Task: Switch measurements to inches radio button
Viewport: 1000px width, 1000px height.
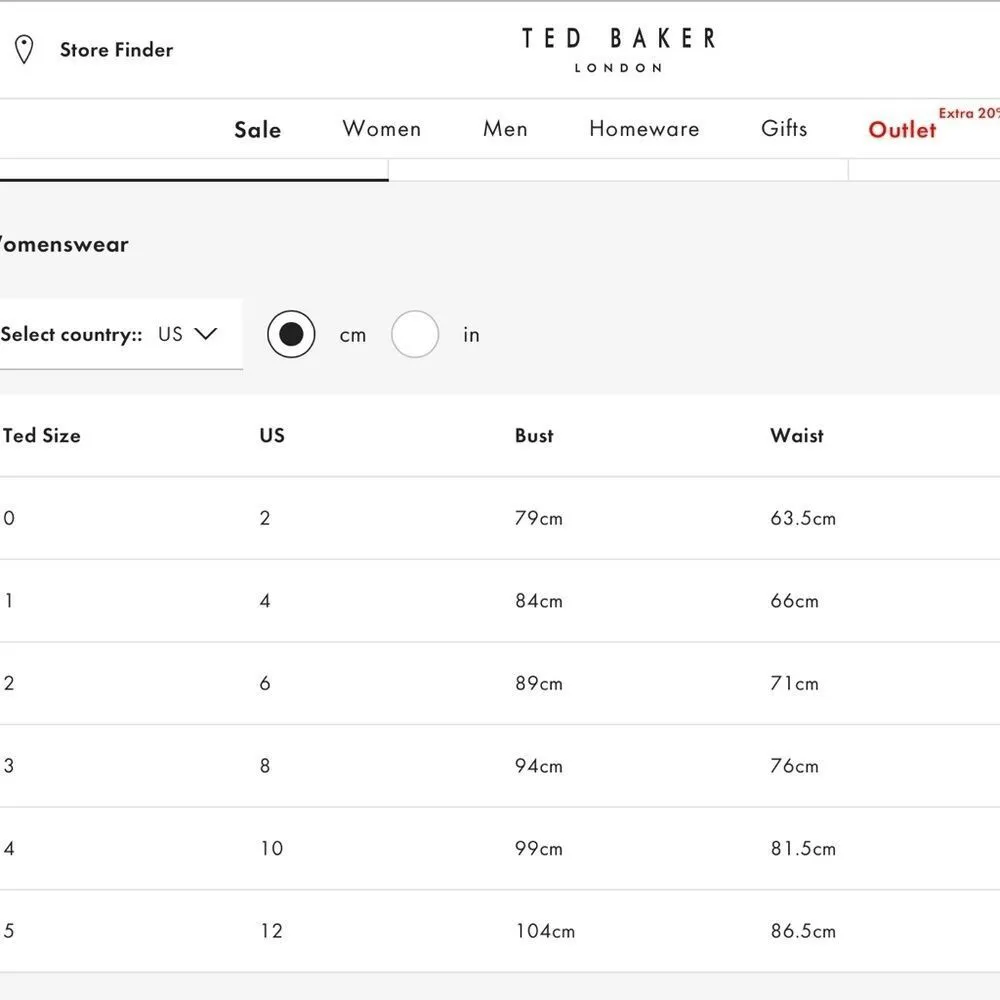Action: click(x=415, y=335)
